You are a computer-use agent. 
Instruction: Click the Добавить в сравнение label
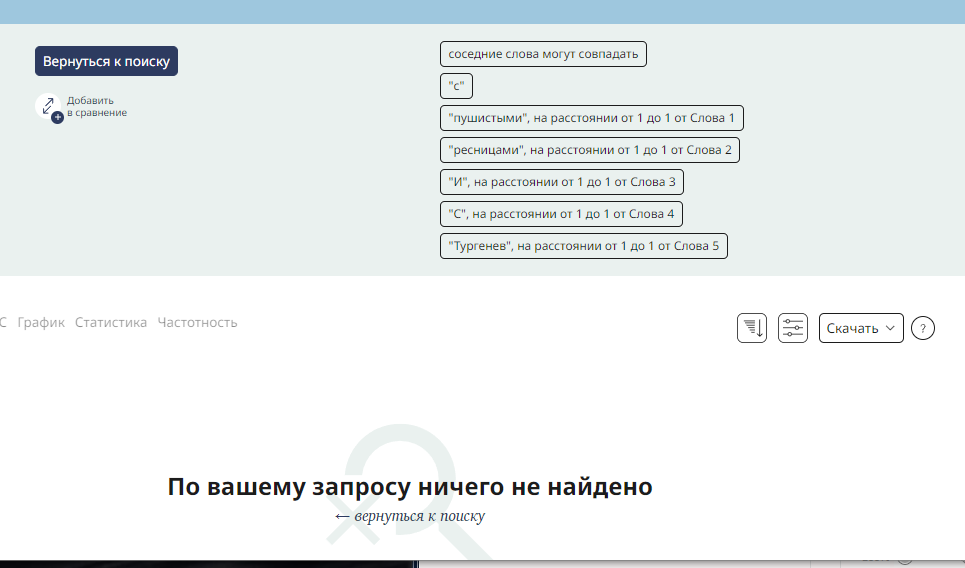[x=96, y=106]
